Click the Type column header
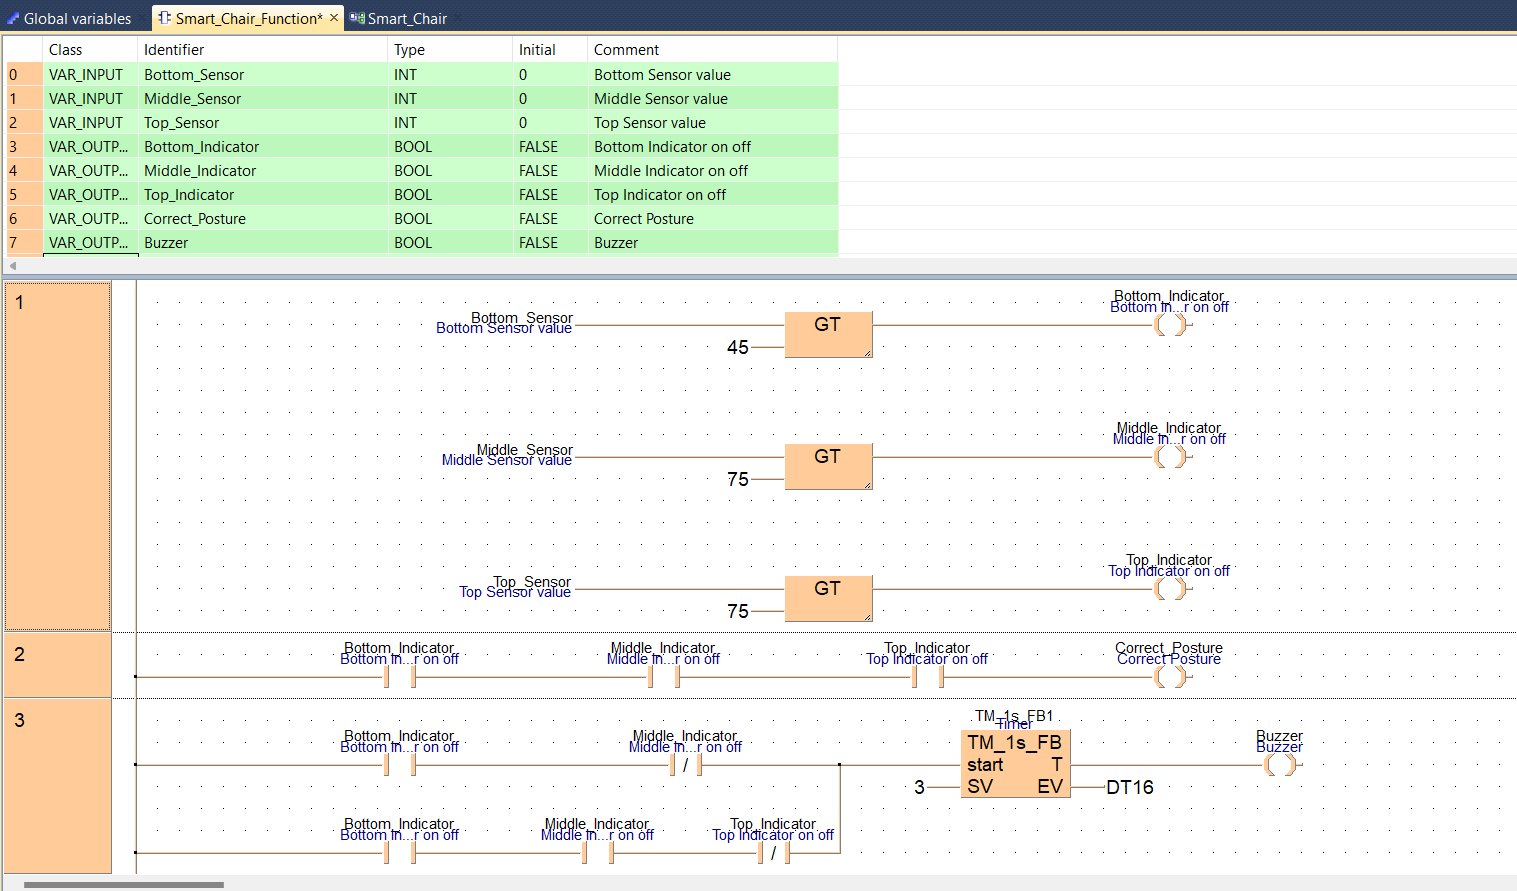The image size is (1517, 891). [450, 50]
